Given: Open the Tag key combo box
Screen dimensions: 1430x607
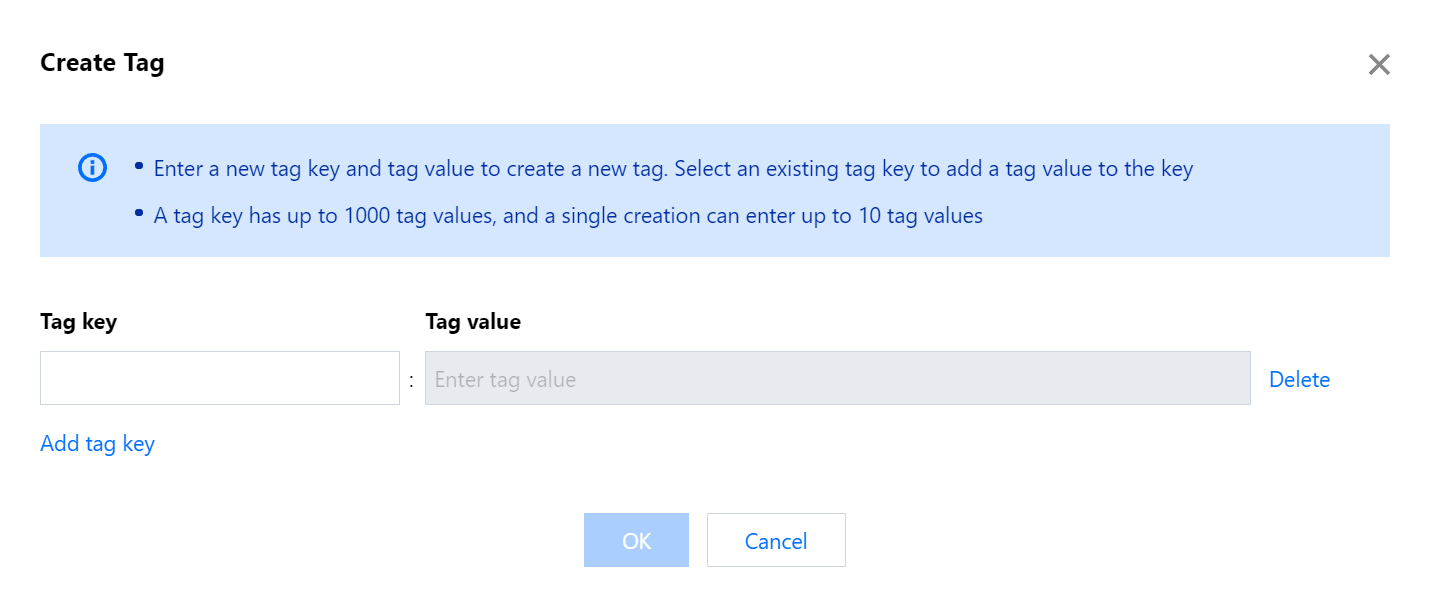Looking at the screenshot, I should coord(220,378).
